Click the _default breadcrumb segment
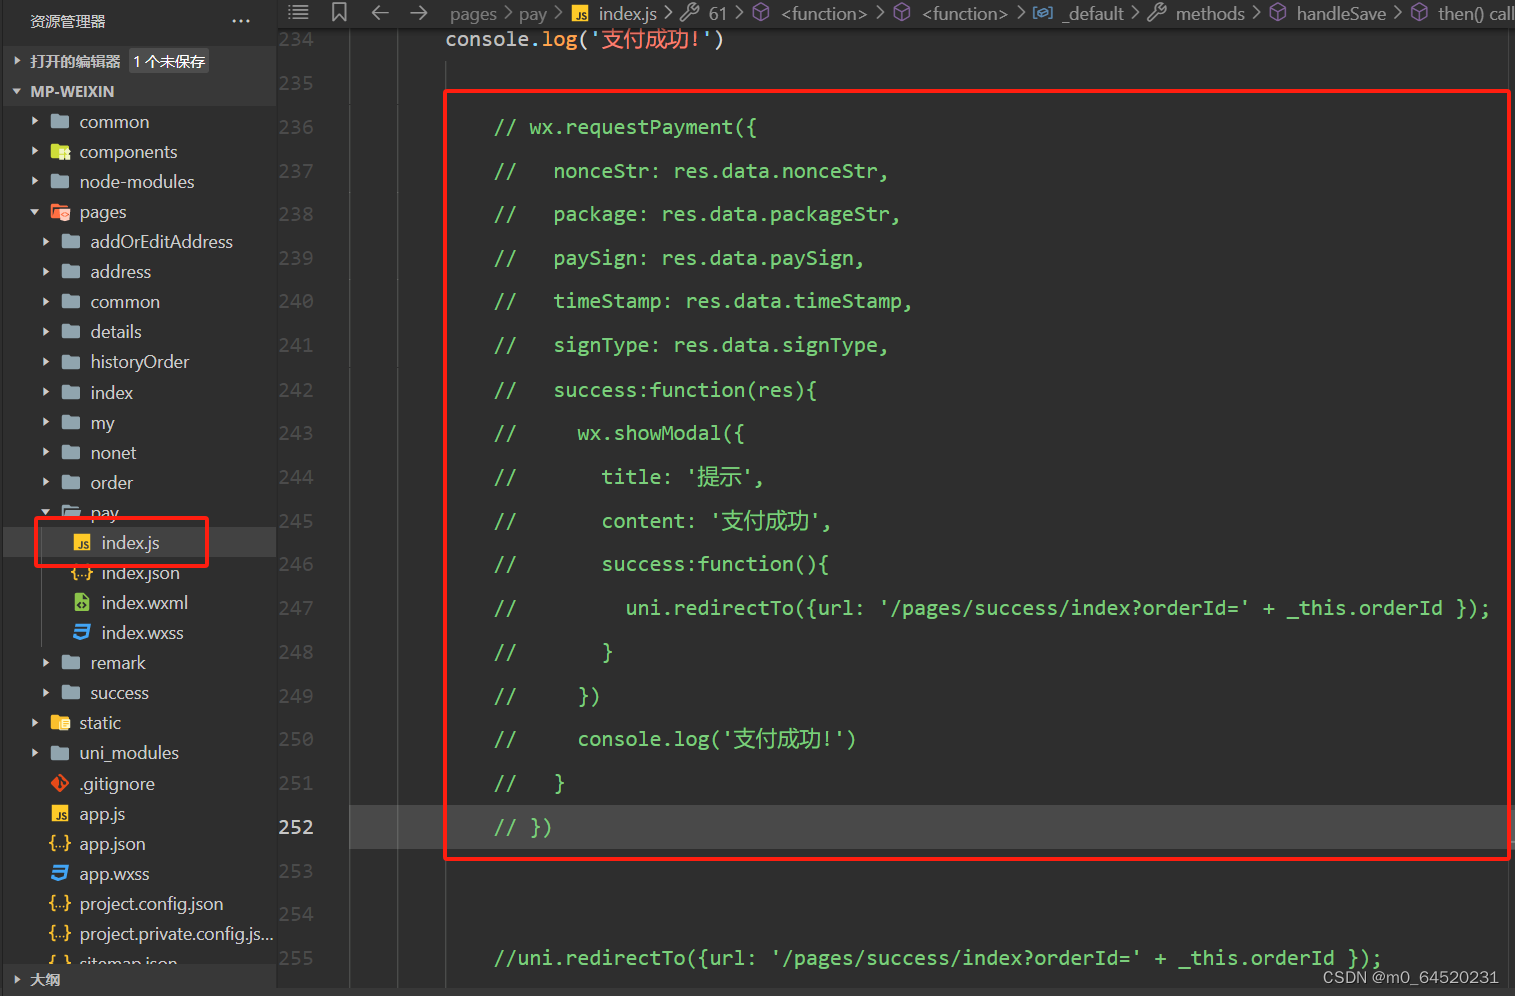 [x=1093, y=14]
